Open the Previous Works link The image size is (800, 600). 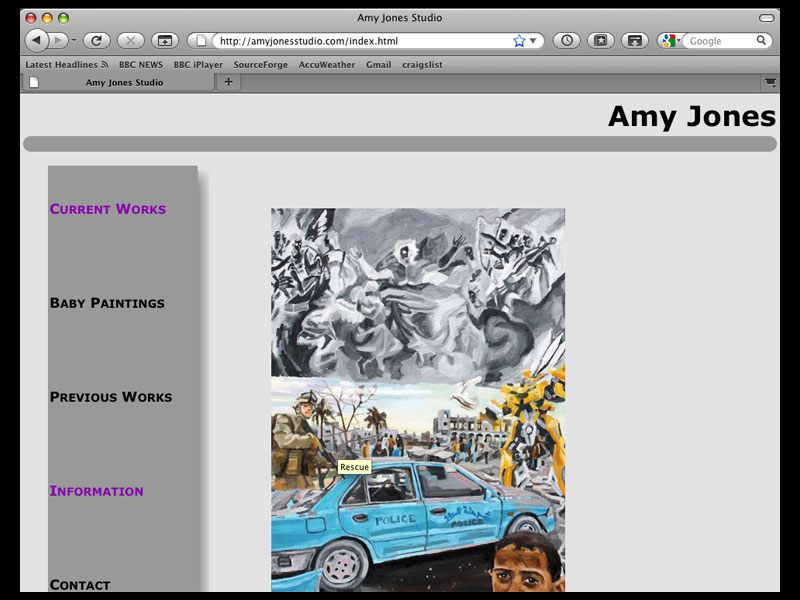111,397
